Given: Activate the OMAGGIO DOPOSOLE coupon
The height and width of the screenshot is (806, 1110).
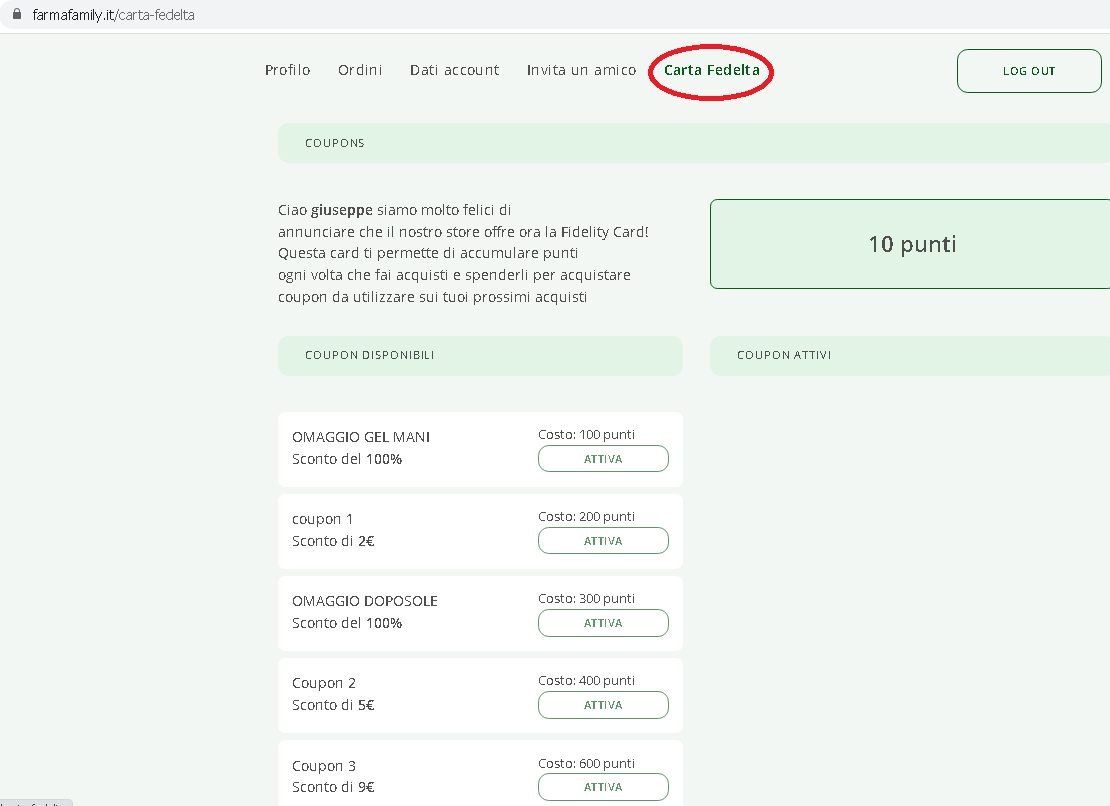Looking at the screenshot, I should pos(603,623).
